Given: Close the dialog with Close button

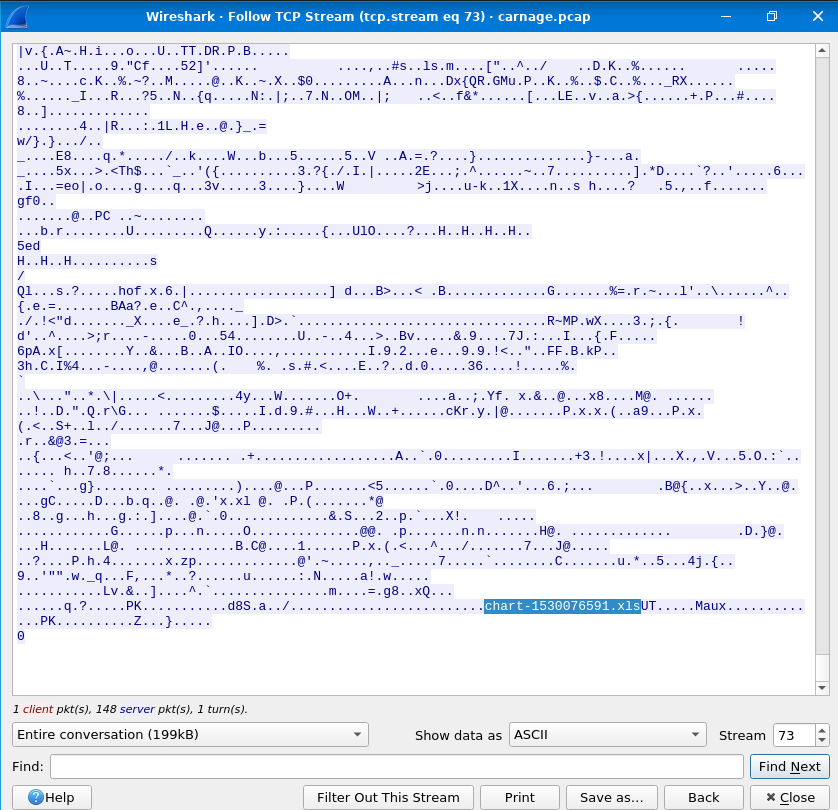Looking at the screenshot, I should [790, 797].
